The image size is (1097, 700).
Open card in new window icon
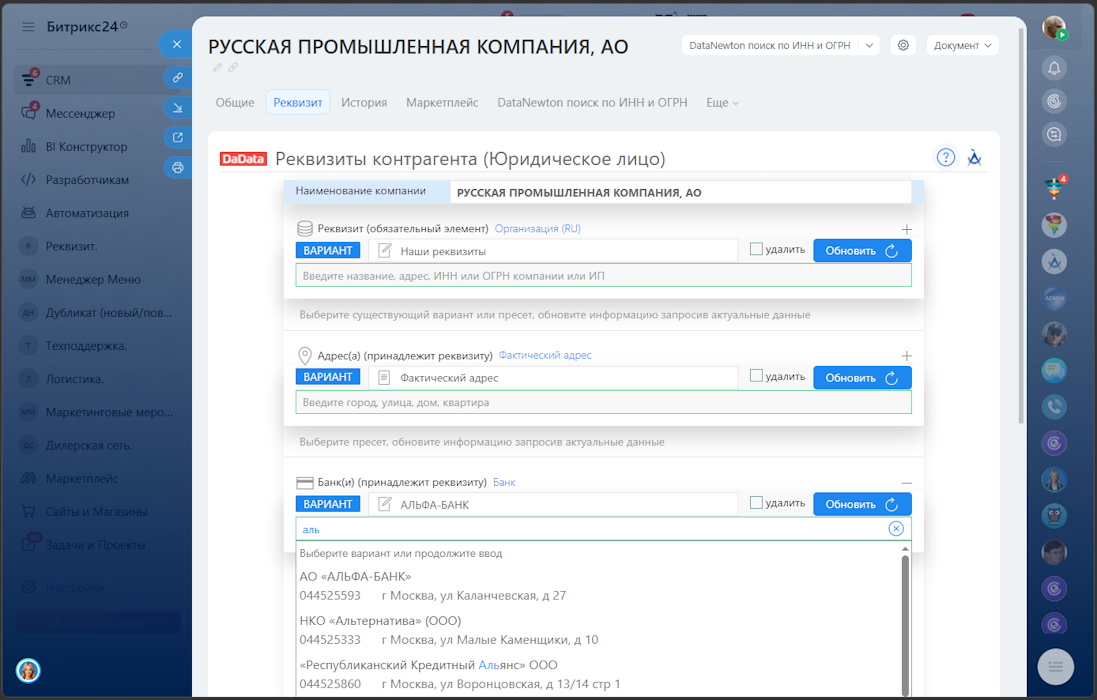coord(178,138)
